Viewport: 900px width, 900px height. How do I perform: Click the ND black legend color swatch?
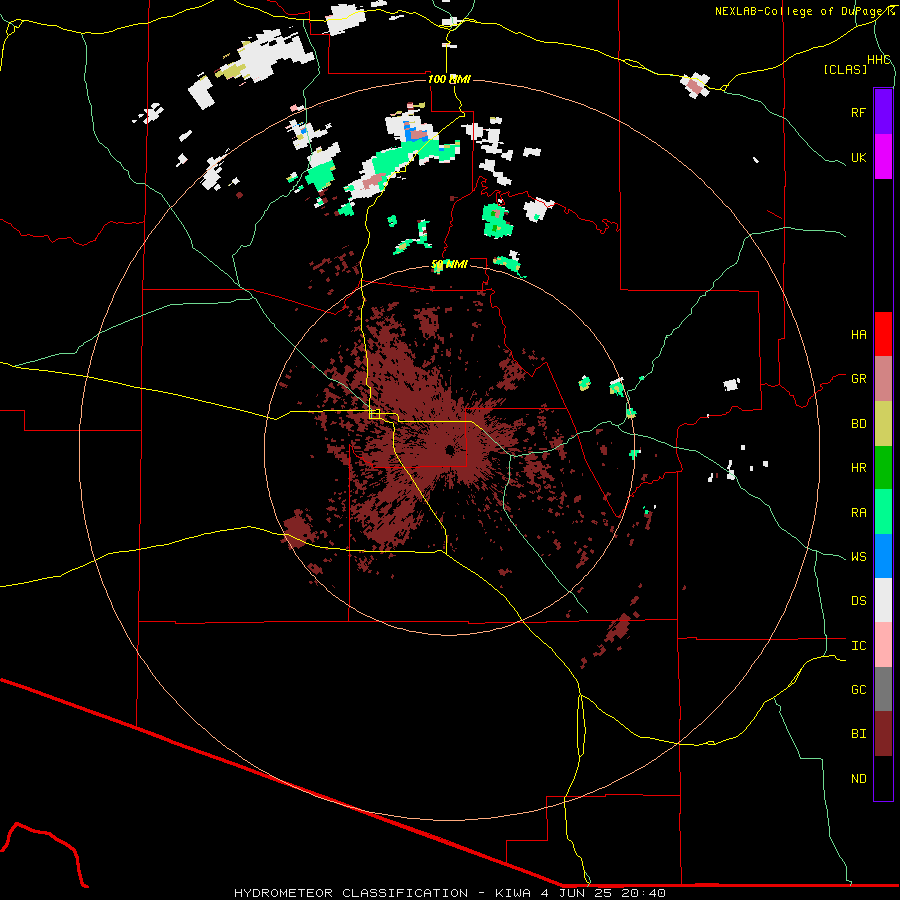883,778
